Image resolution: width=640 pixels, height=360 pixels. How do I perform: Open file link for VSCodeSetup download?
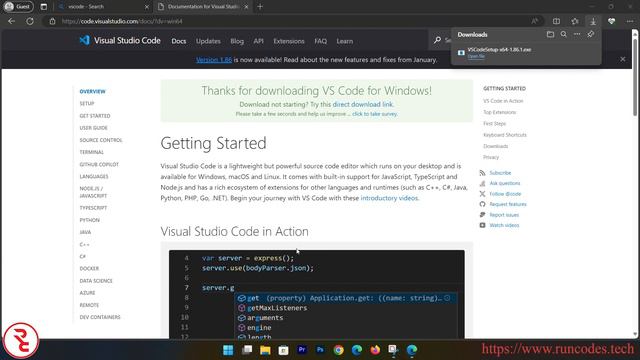point(476,56)
